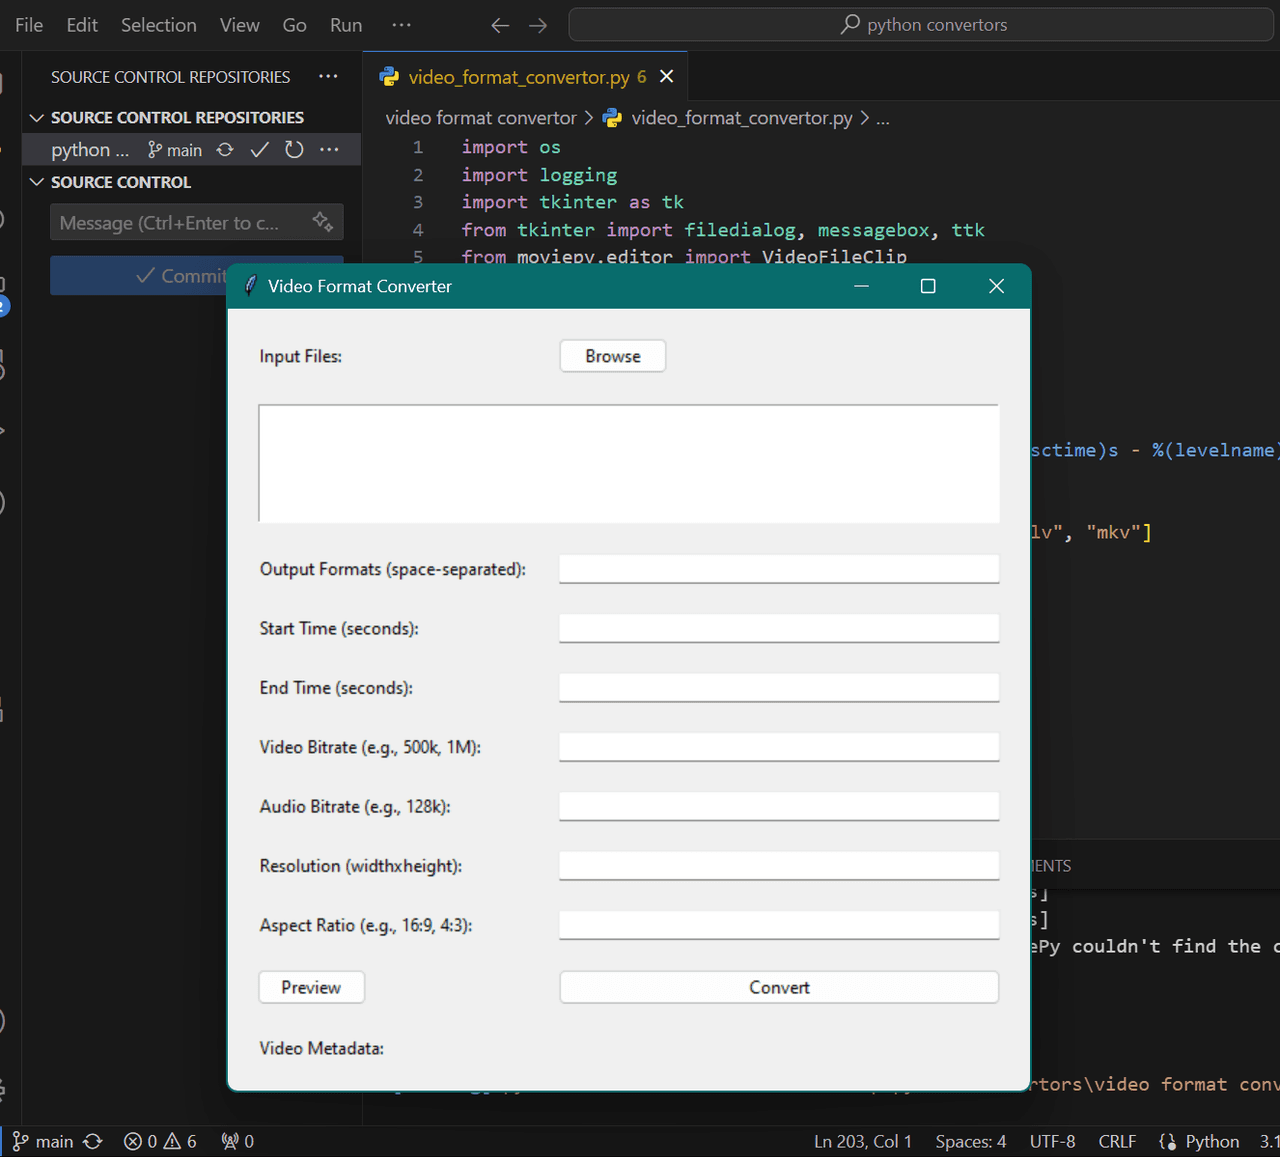Close the video_format_convertor.py editor tab
This screenshot has height=1157, width=1280.
pos(667,77)
